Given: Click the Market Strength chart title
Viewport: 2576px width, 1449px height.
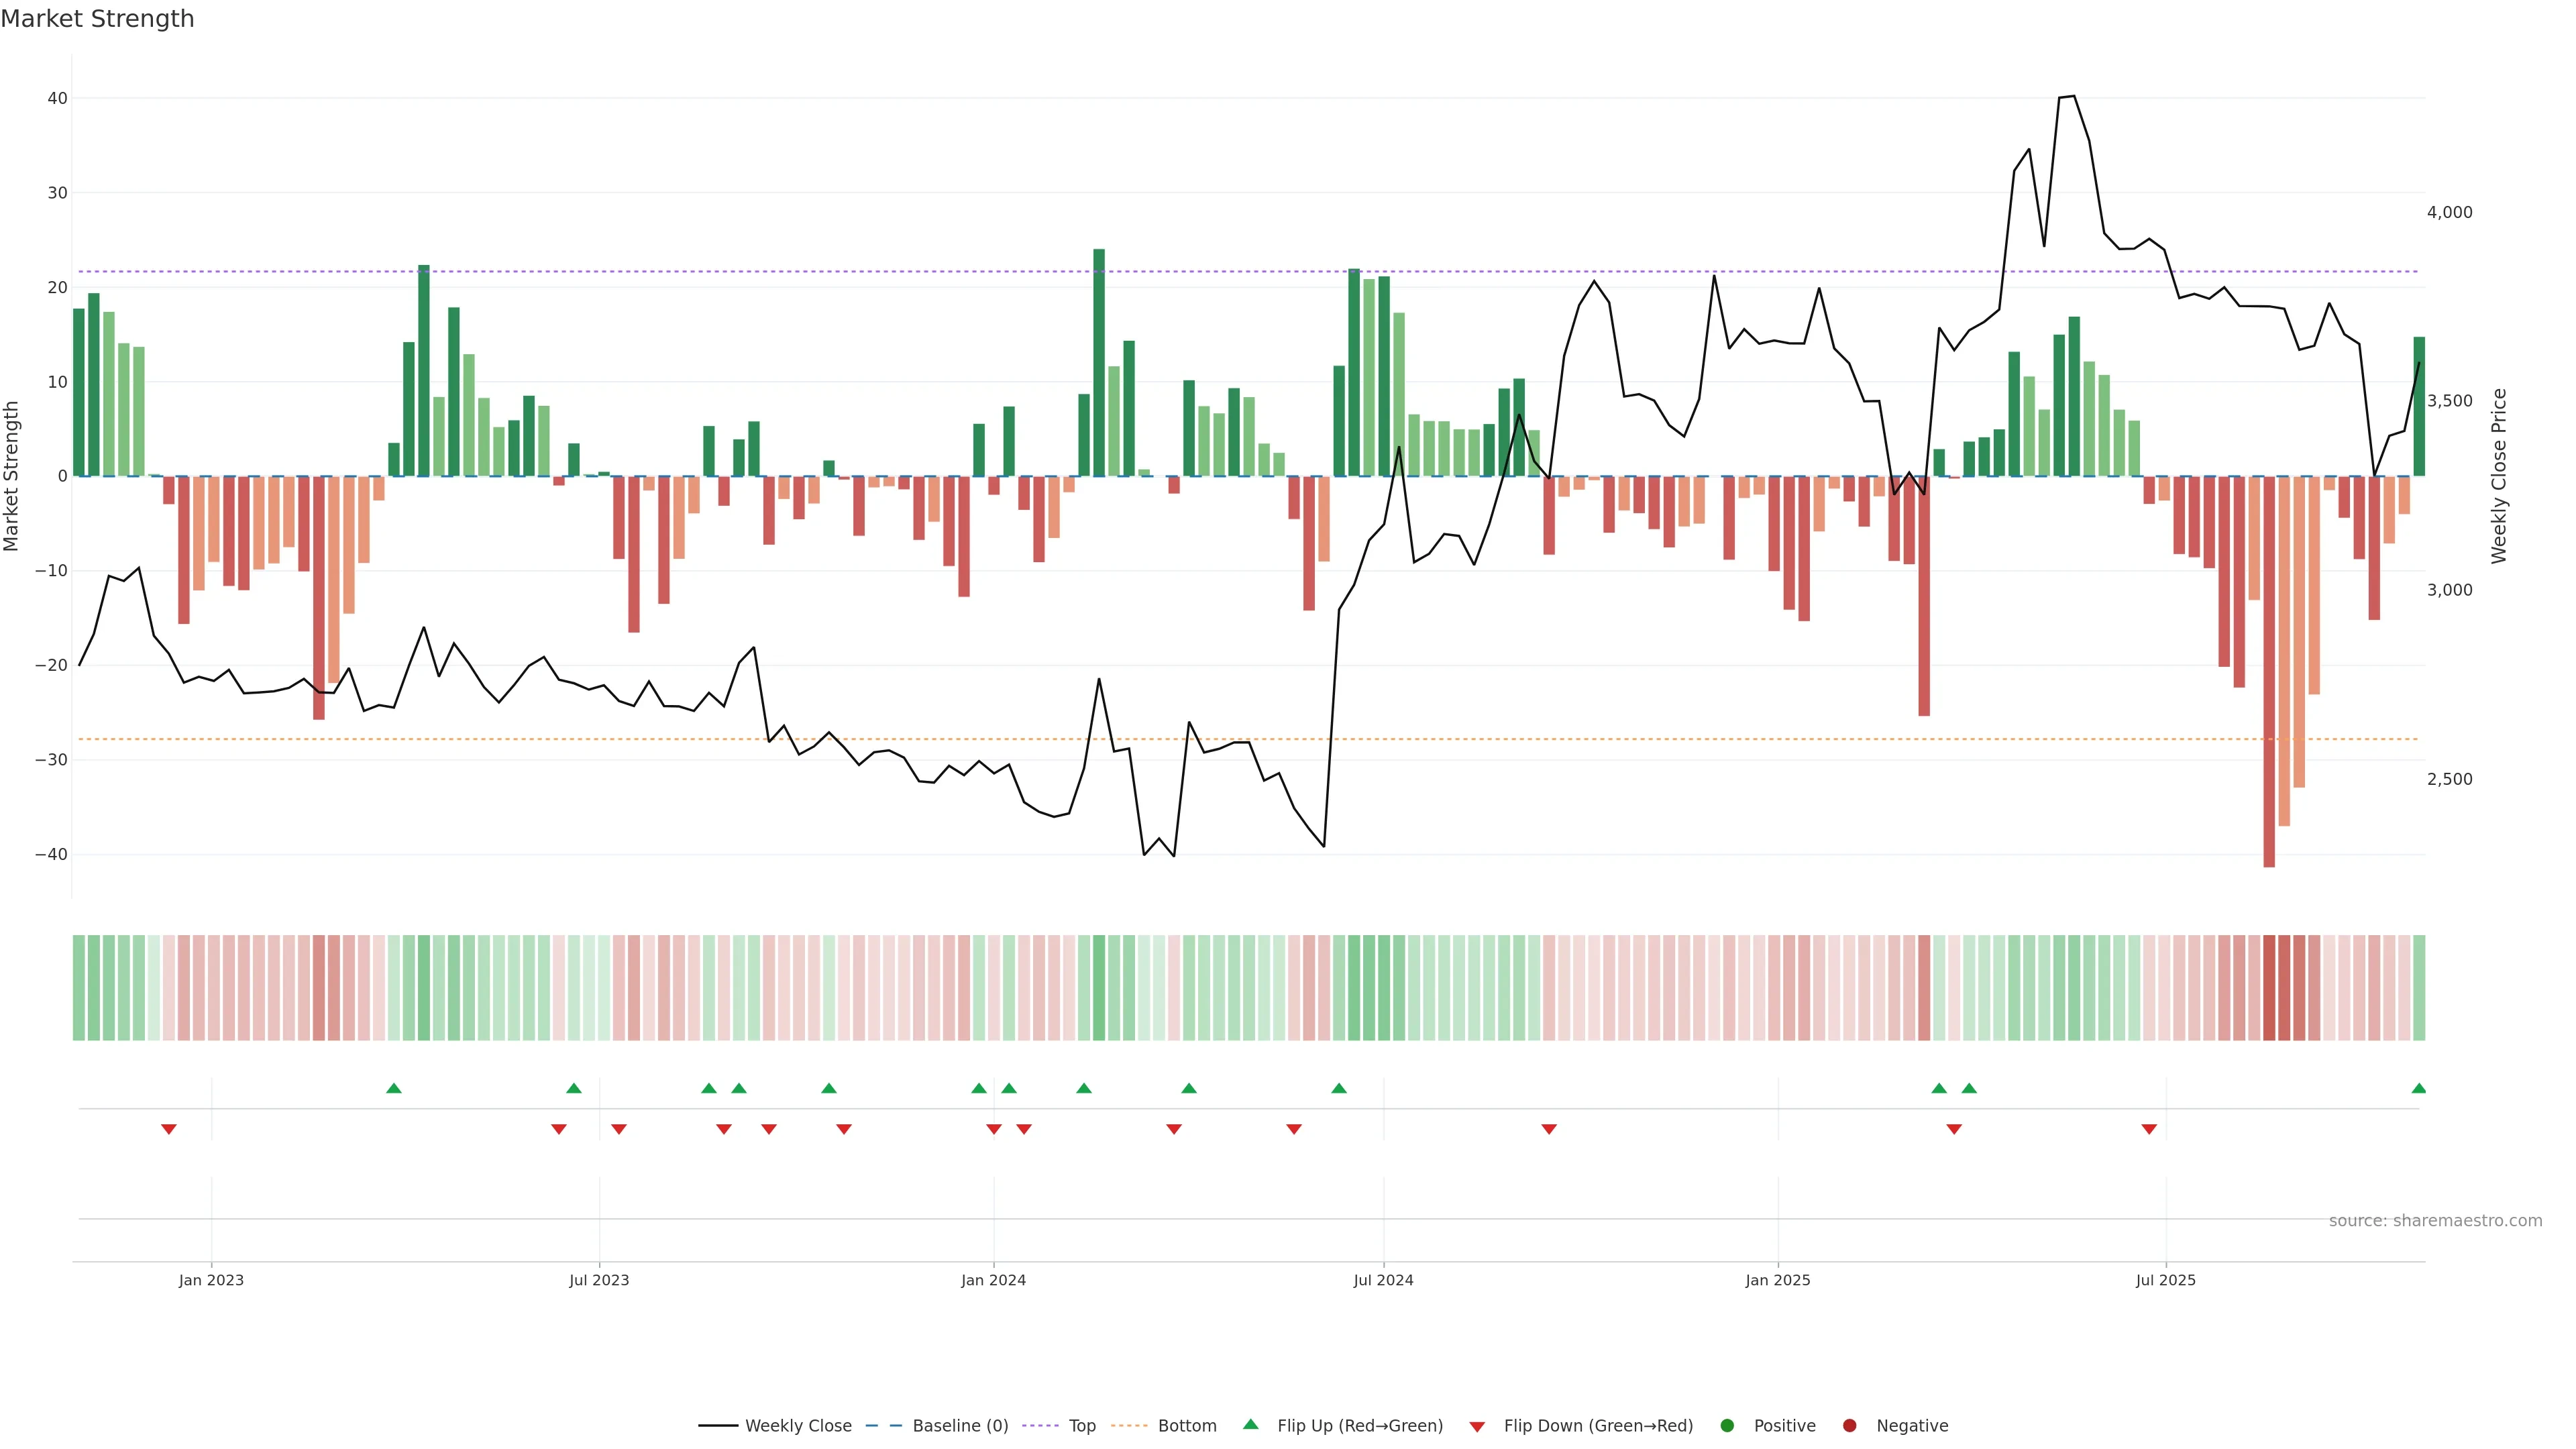Looking at the screenshot, I should tap(97, 19).
